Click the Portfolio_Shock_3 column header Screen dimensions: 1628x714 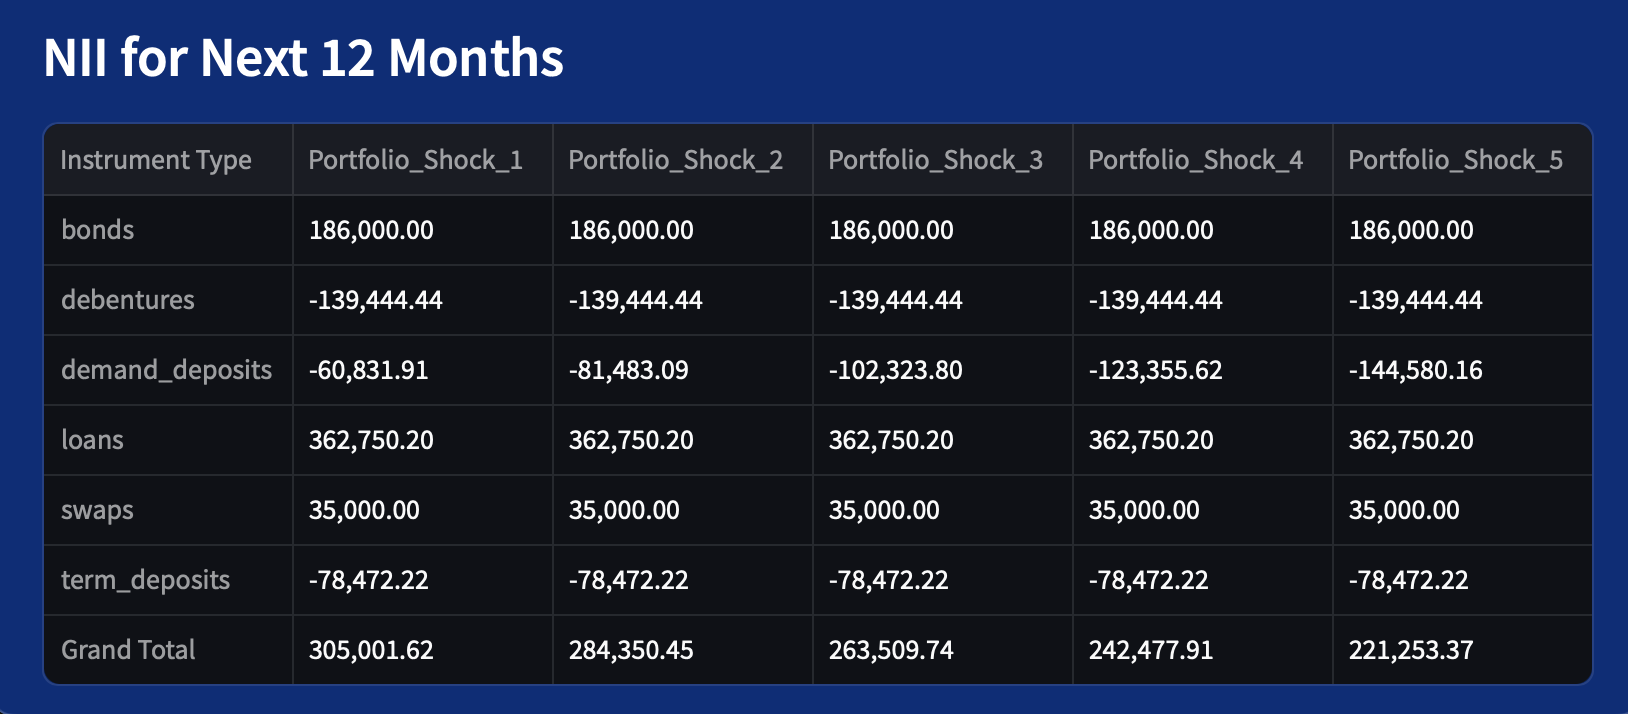point(935,160)
